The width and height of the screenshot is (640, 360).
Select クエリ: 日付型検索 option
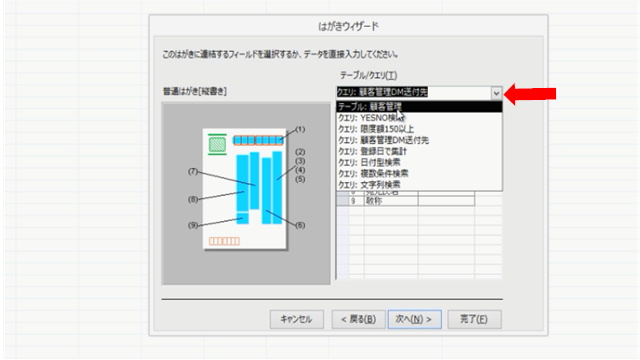[x=419, y=162]
